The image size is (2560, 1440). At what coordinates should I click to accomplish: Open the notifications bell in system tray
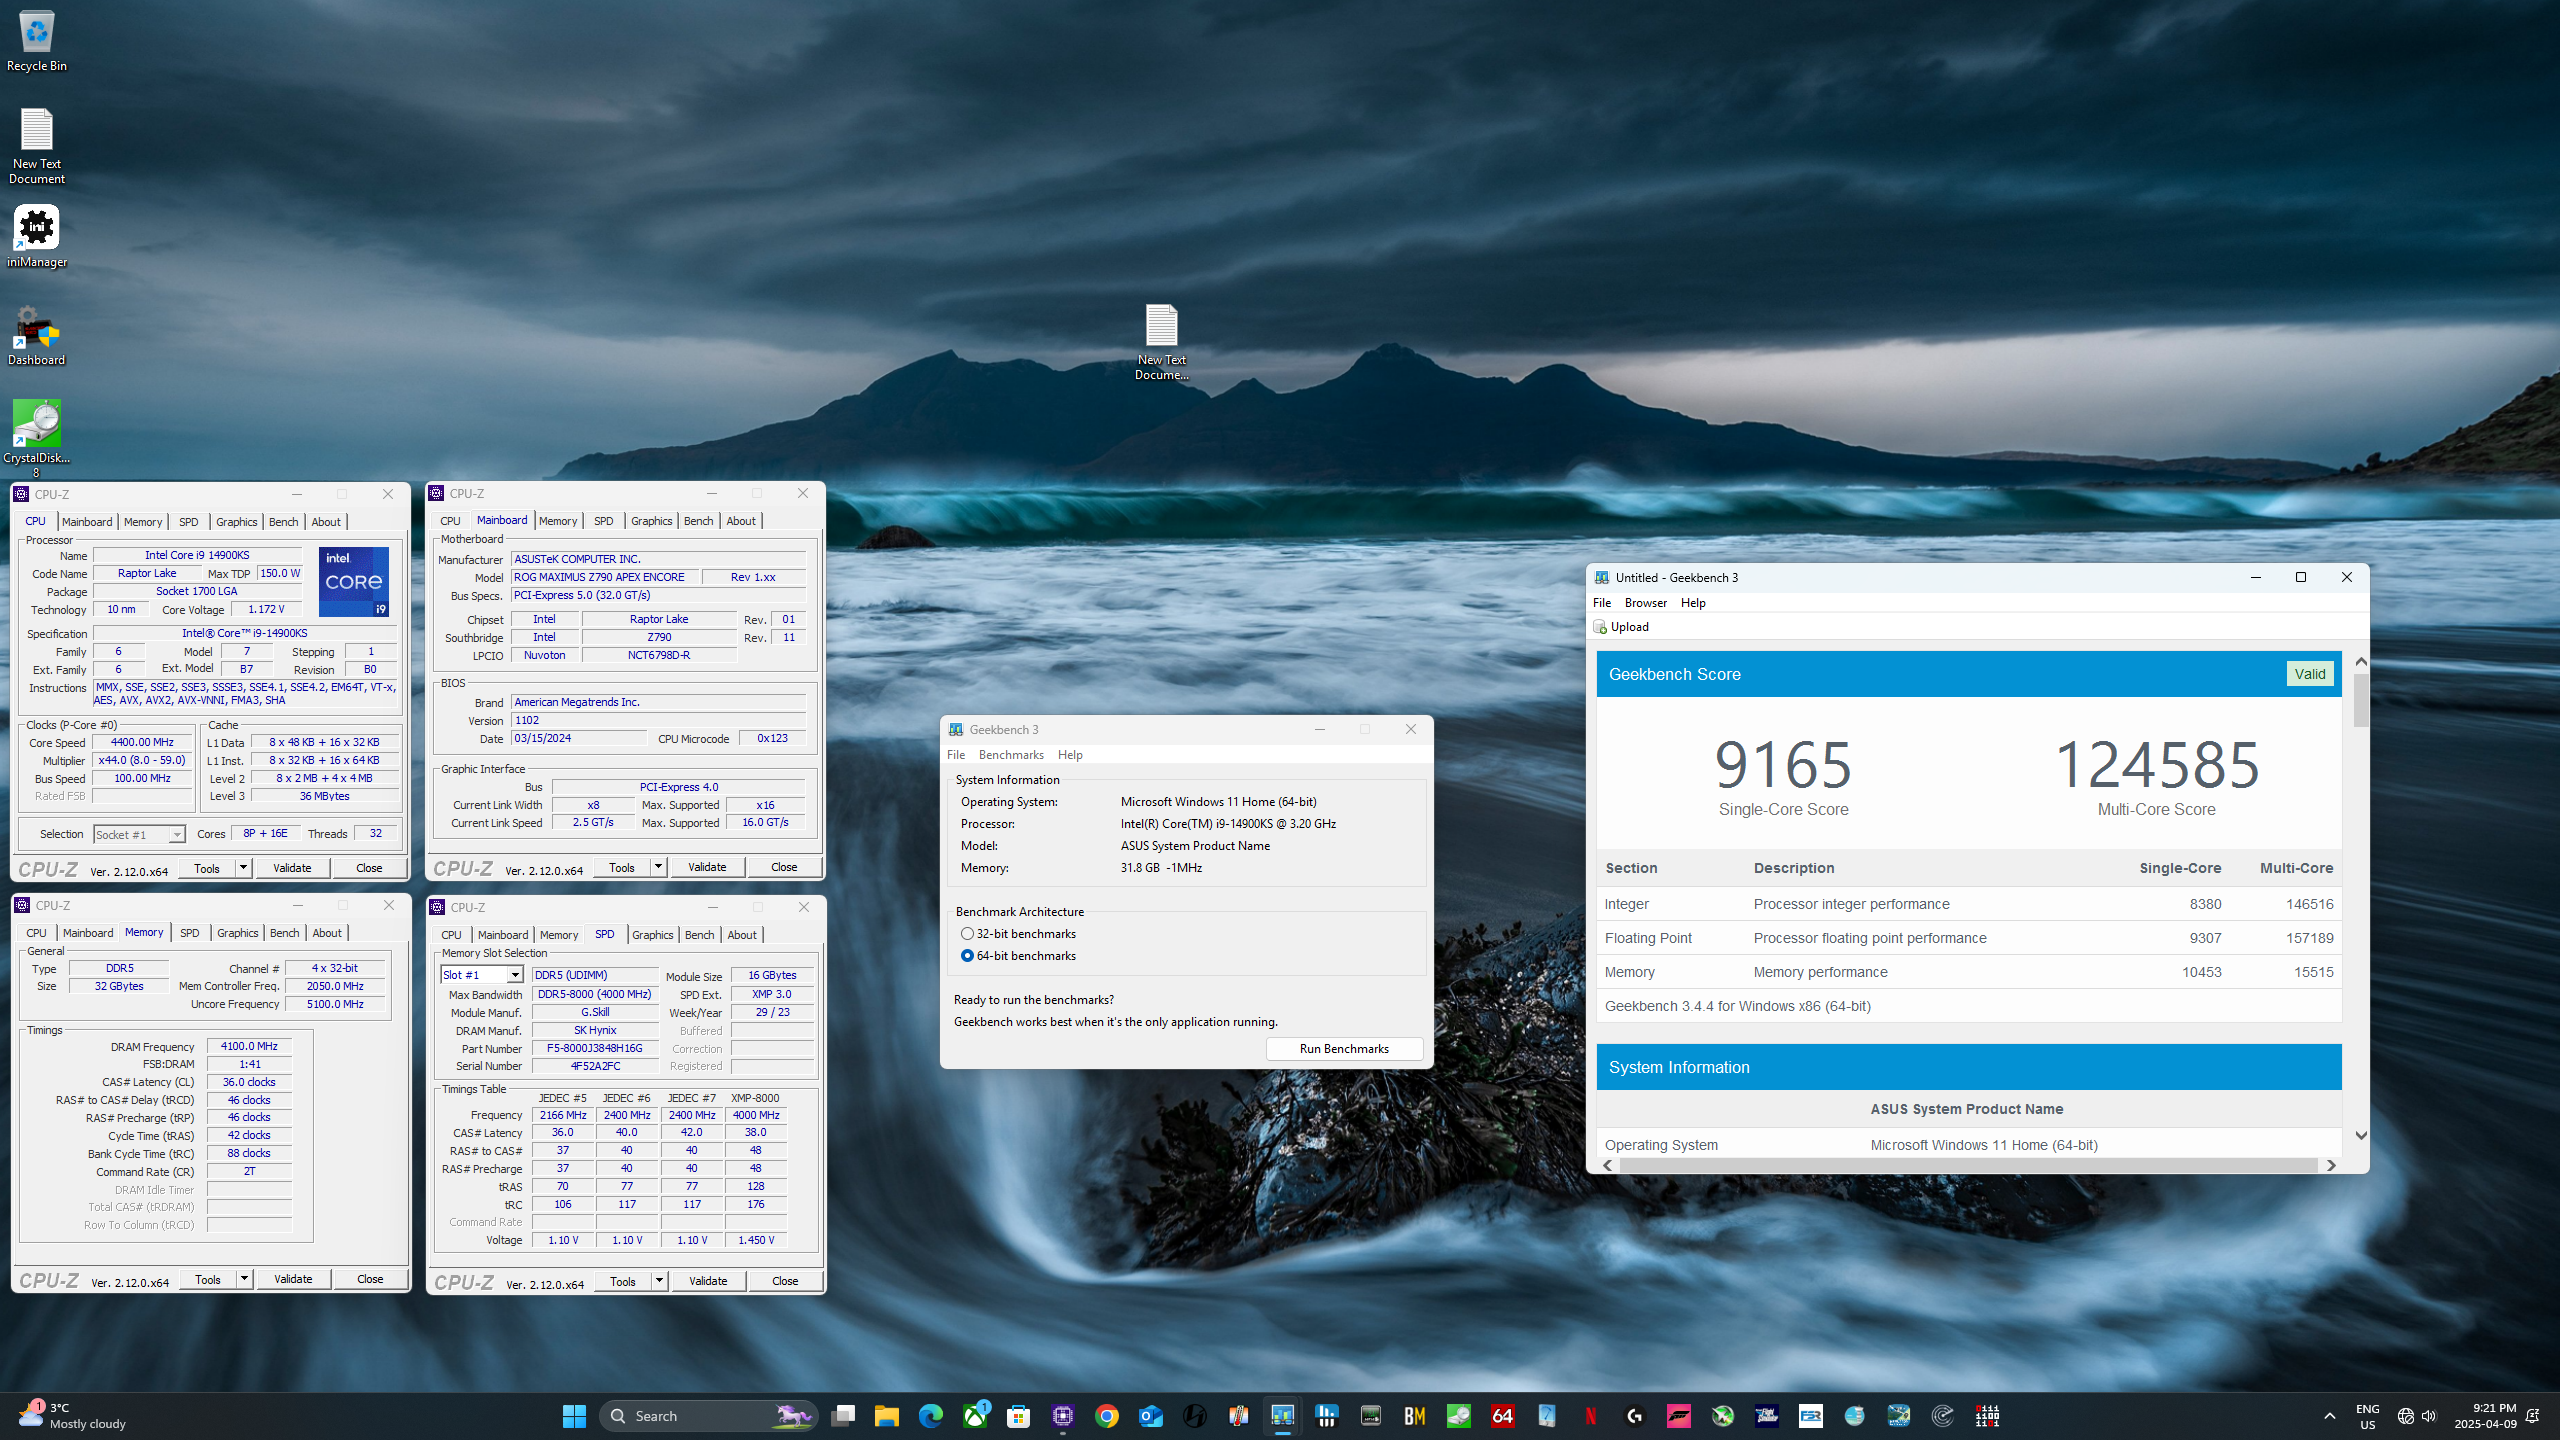[x=2533, y=1416]
